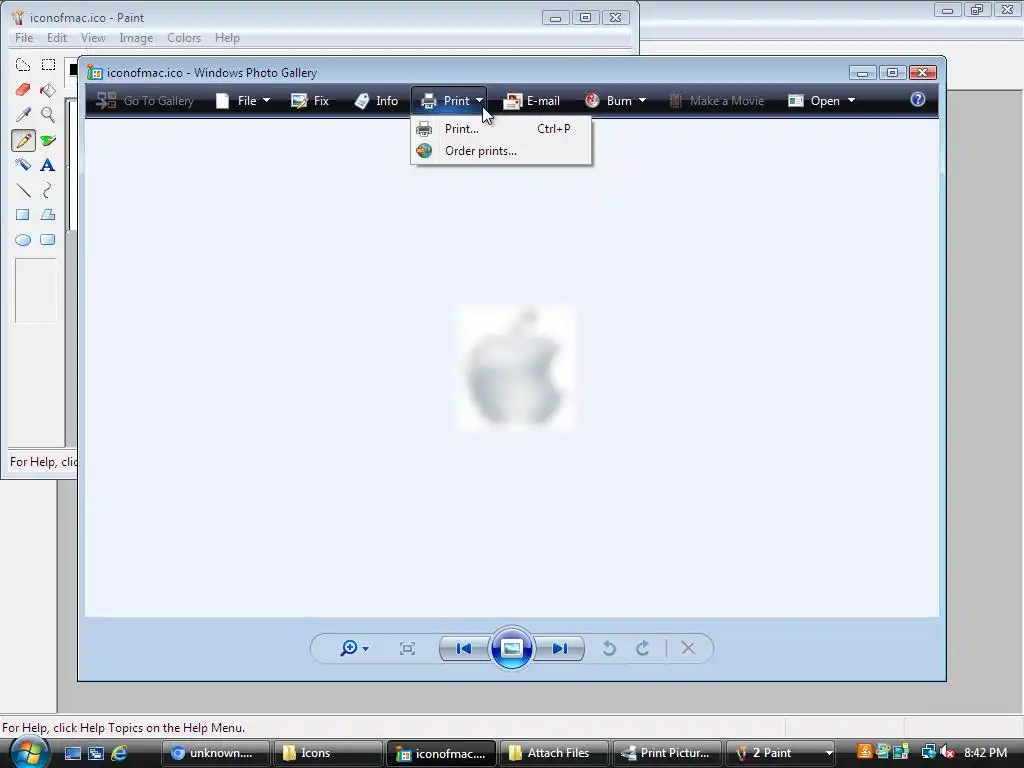Pick the Pick Color eyedropper tool

point(23,115)
